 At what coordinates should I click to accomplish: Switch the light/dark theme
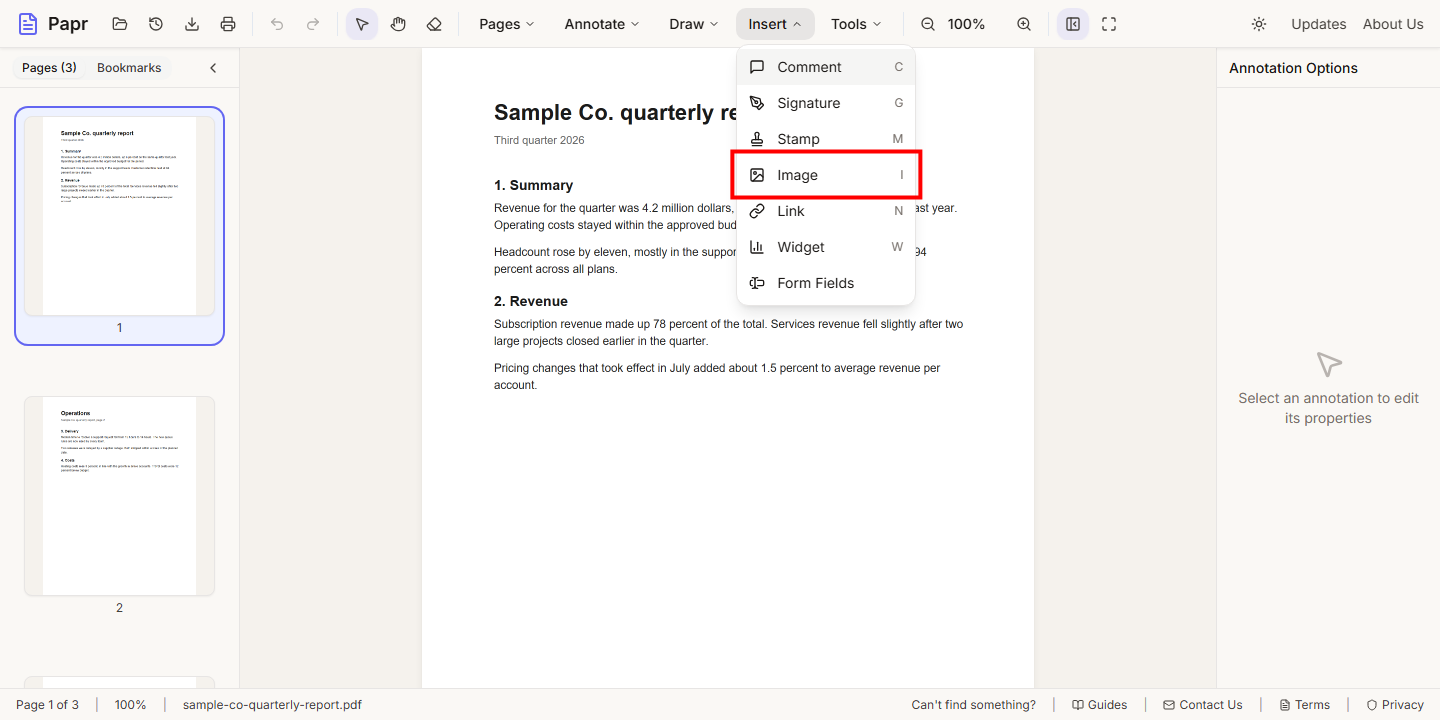1259,24
